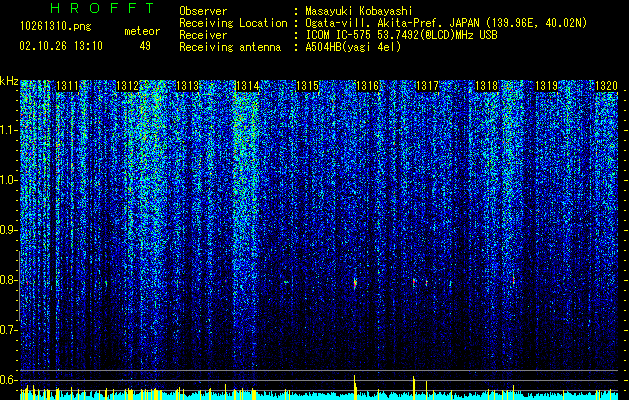This screenshot has height=400, width=629.
Task: Click the Observer field label
Action: pos(203,11)
